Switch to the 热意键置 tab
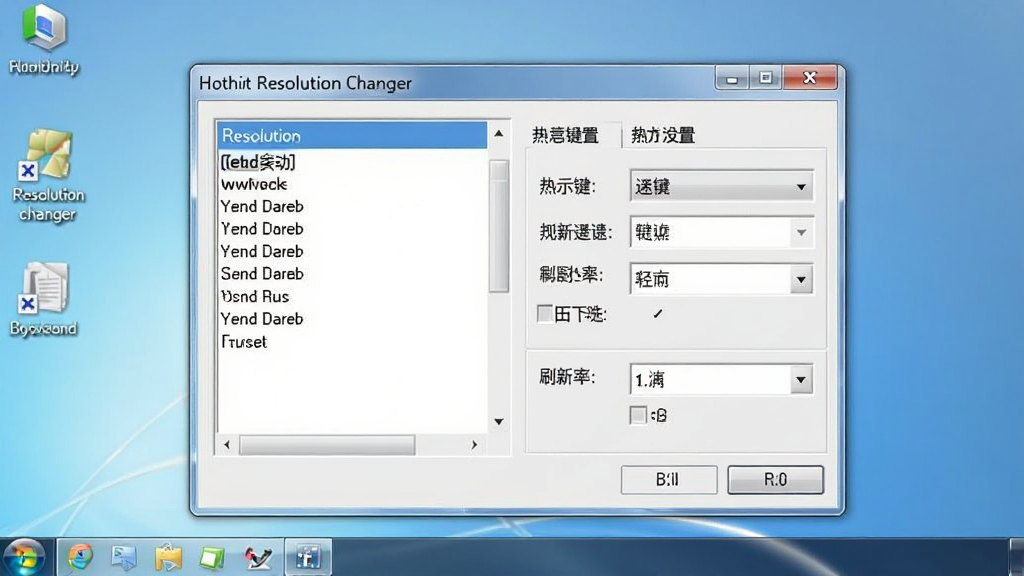 (566, 135)
